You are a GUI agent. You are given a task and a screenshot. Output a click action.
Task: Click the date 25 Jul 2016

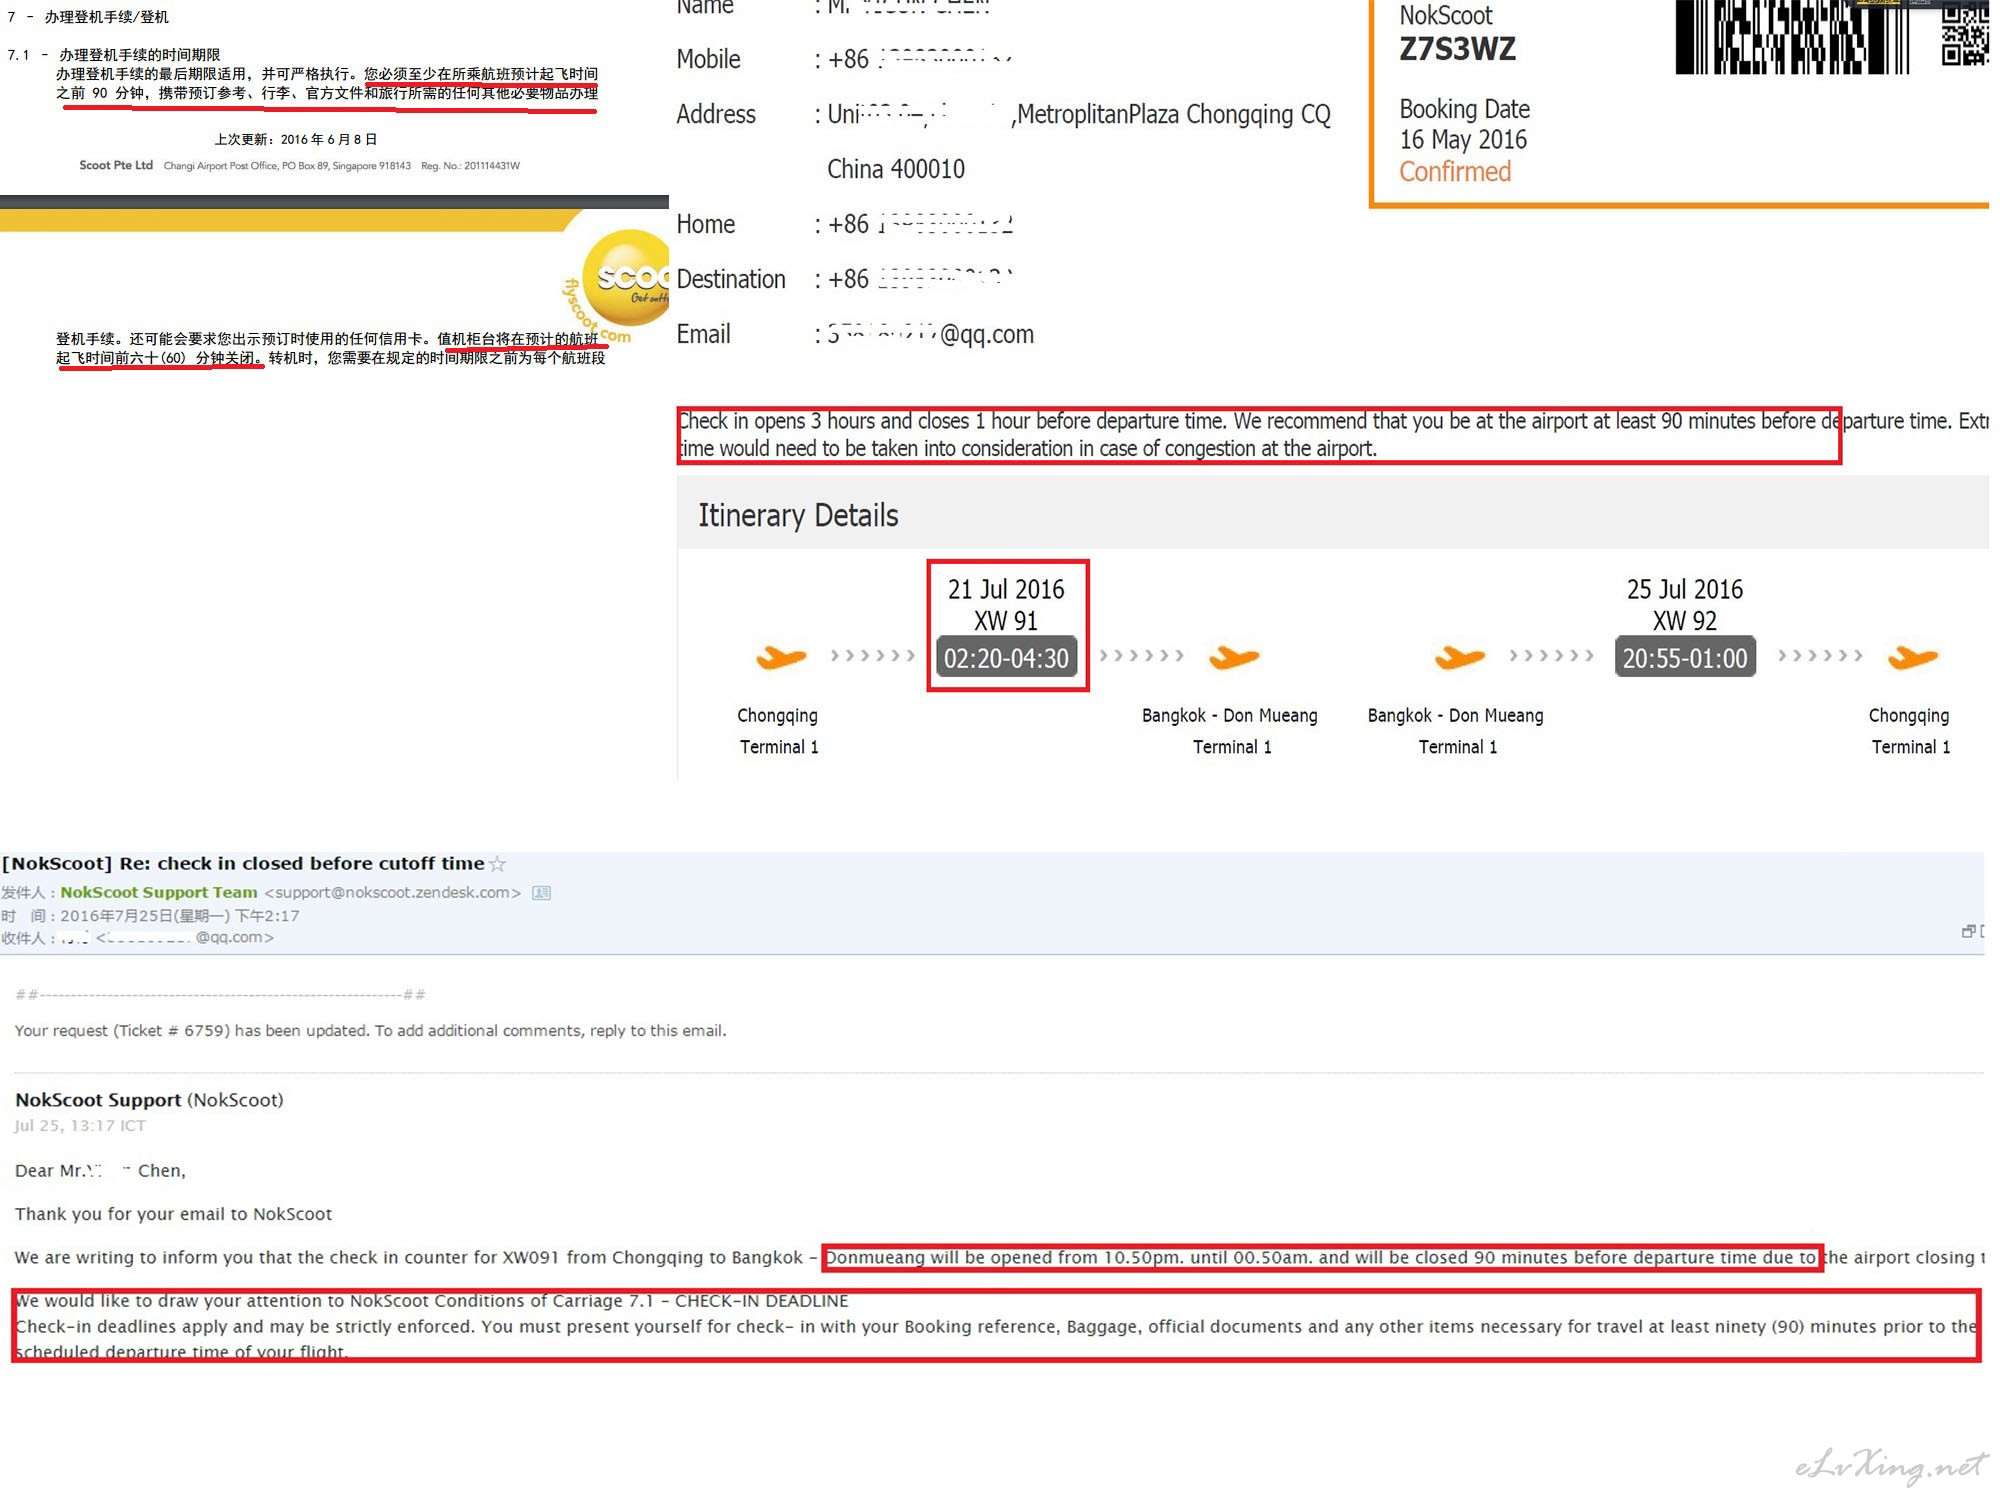(1685, 589)
